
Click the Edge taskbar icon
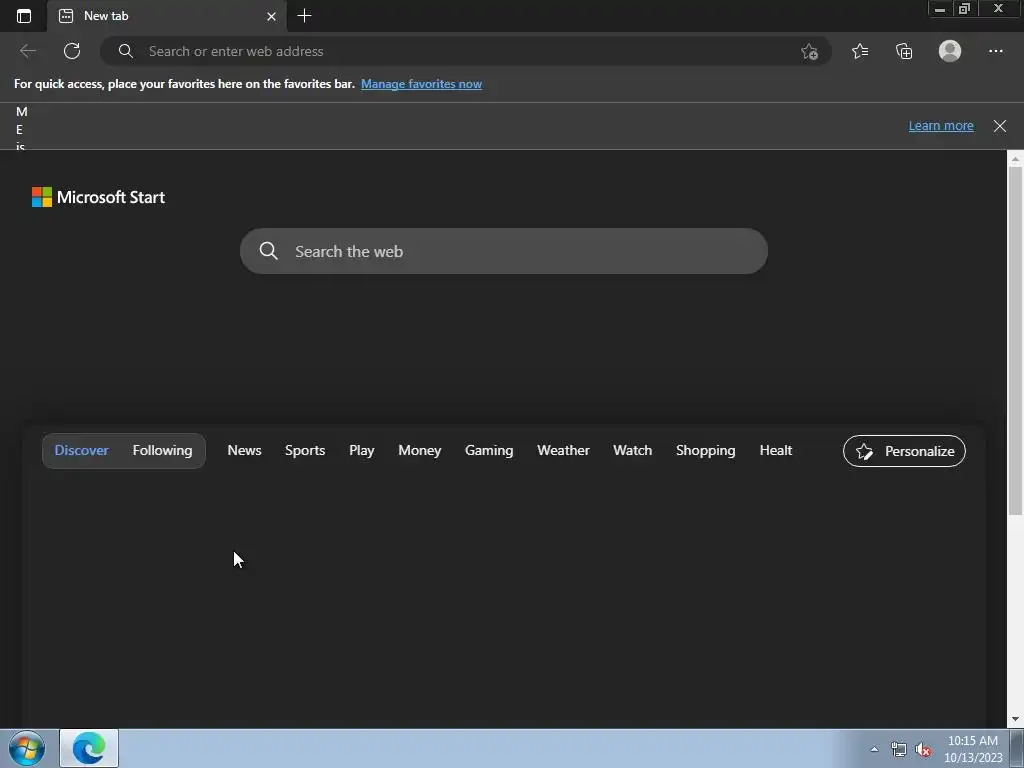click(89, 748)
